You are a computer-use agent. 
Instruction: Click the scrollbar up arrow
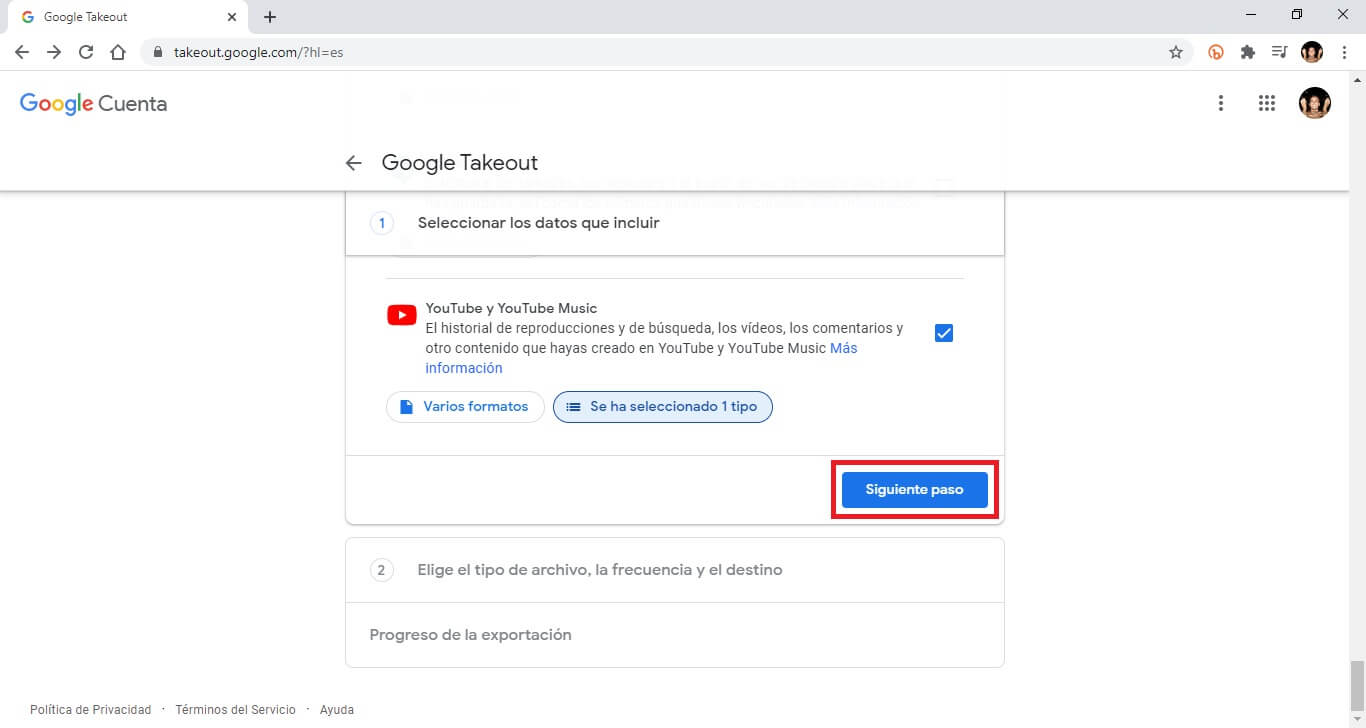coord(1357,79)
